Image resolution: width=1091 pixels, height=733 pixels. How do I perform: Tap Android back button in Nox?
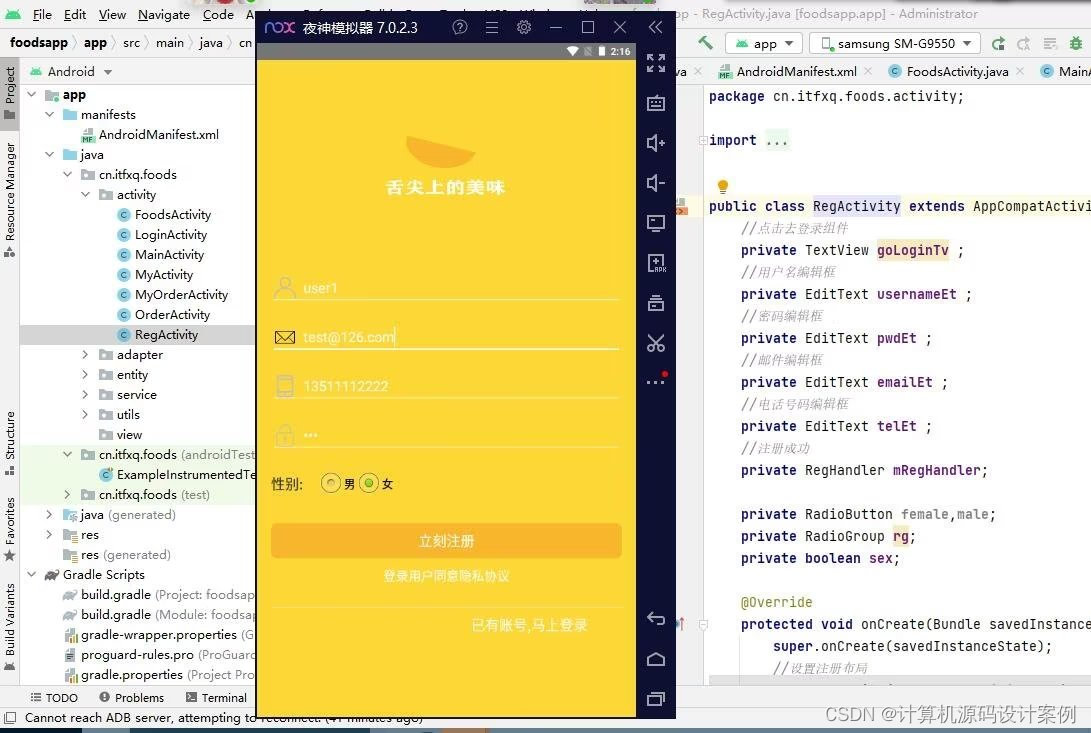pyautogui.click(x=655, y=618)
